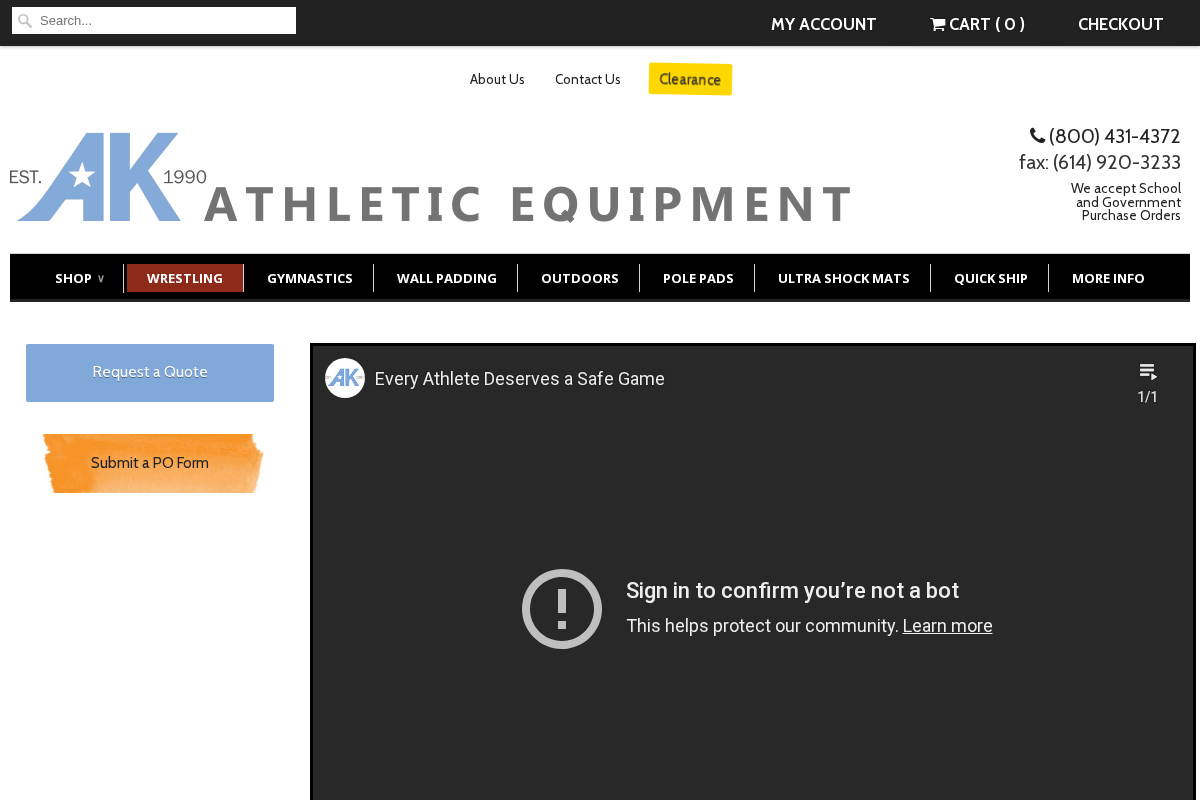Open the QUICK SHIP section
The width and height of the screenshot is (1200, 800).
pos(991,278)
